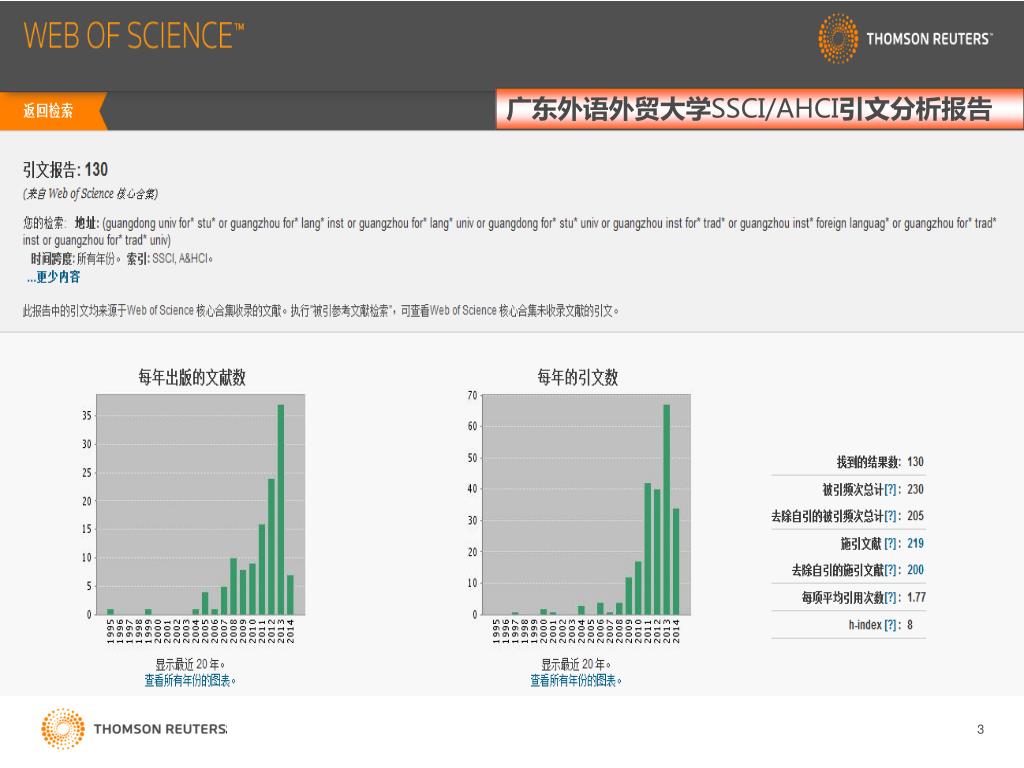Click the 找到的结果数 value 130
1024x768 pixels.
pyautogui.click(x=916, y=462)
